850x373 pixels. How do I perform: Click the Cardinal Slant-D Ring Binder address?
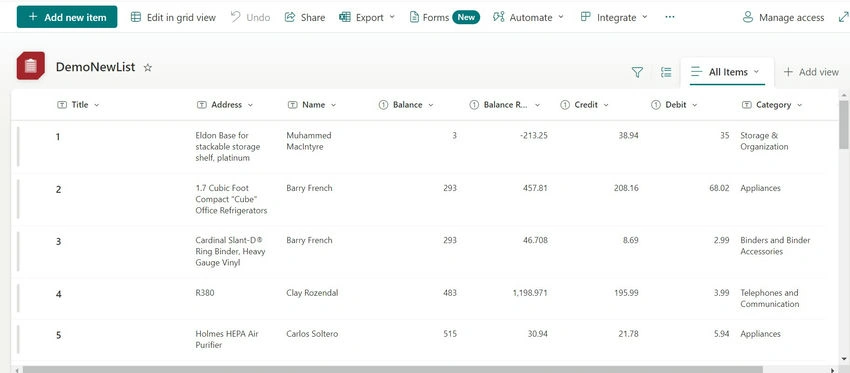[230, 252]
